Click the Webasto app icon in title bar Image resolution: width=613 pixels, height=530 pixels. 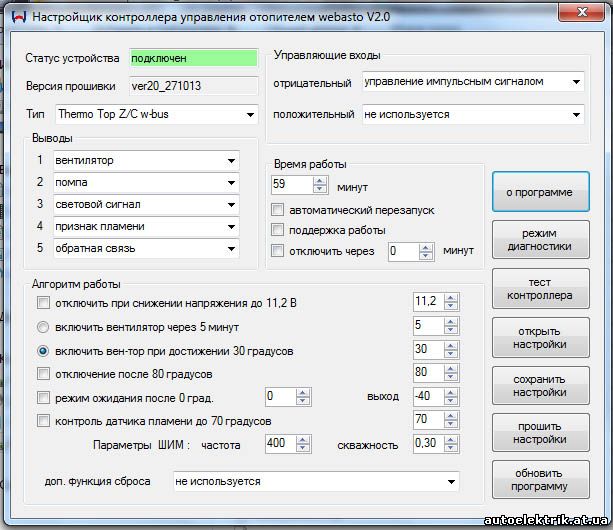(x=19, y=17)
